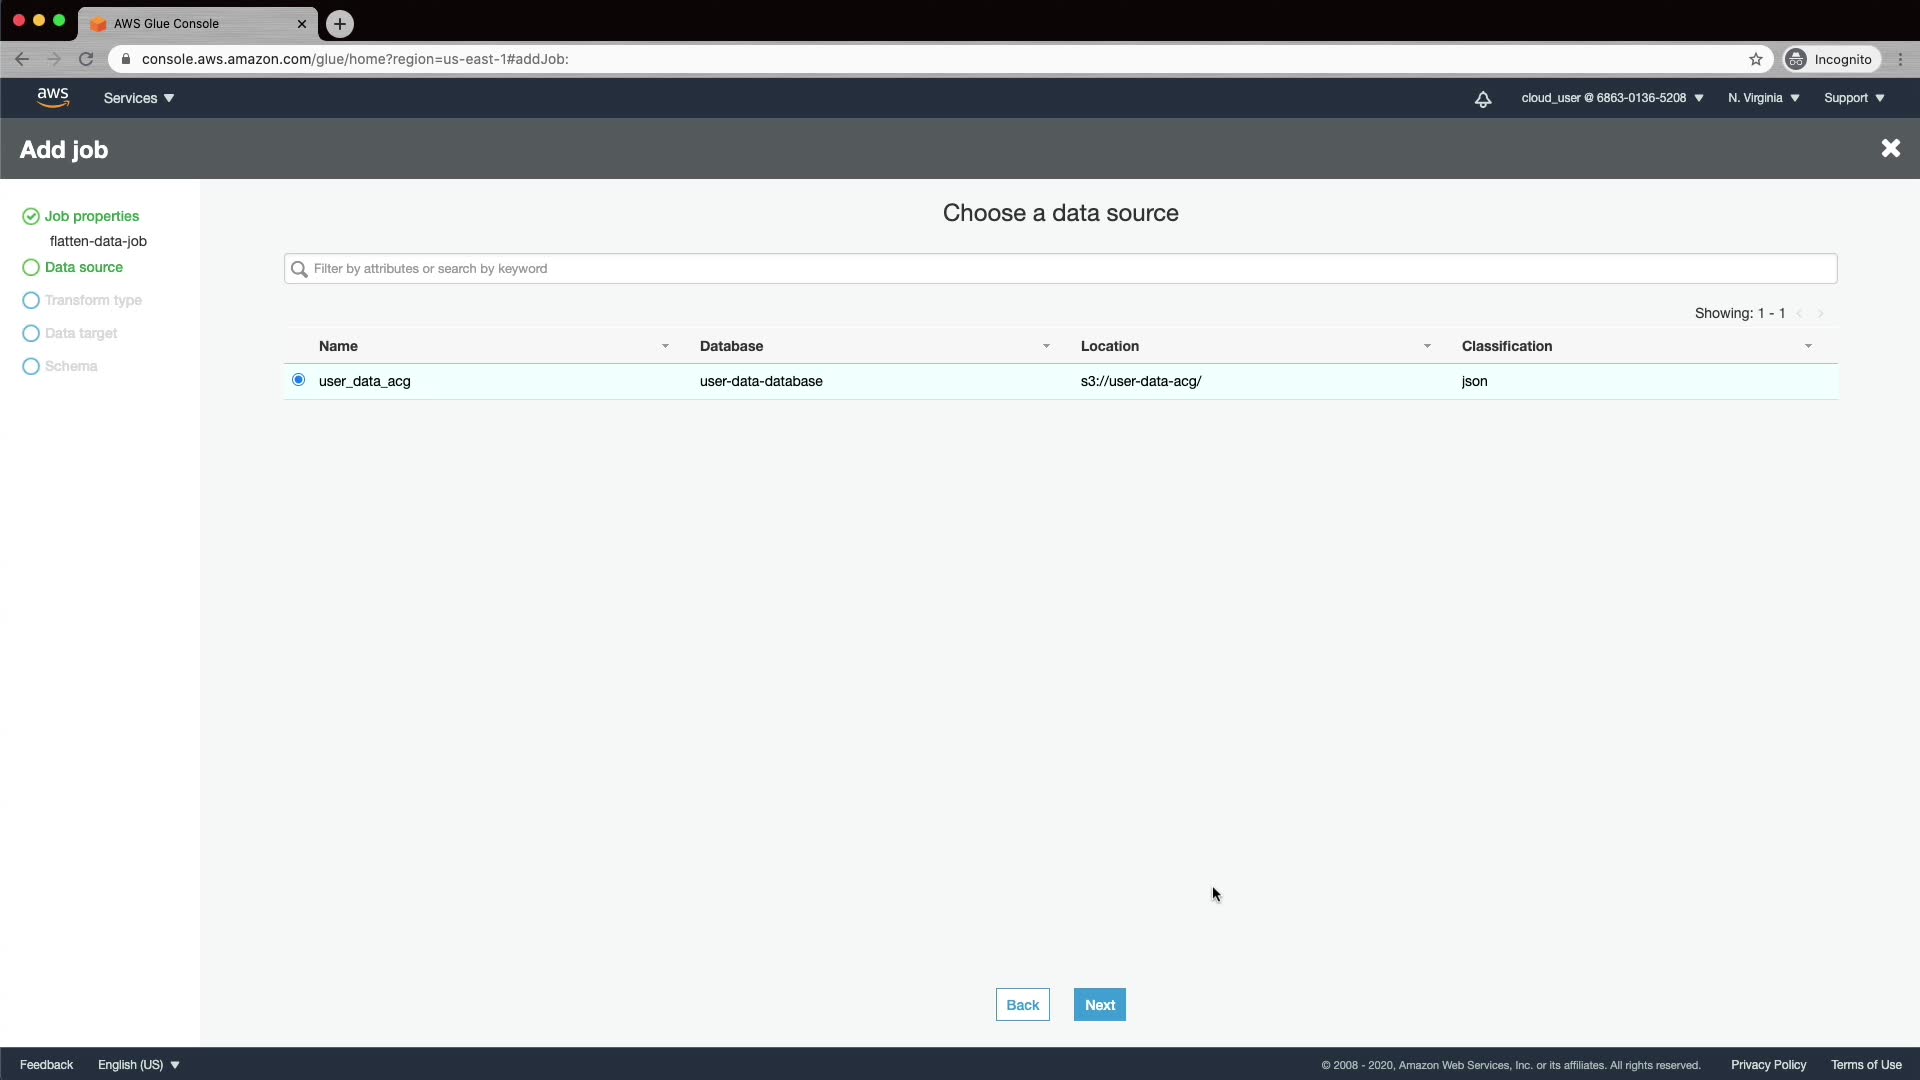Bookmark page with the star icon
Image resolution: width=1920 pixels, height=1080 pixels.
(1756, 59)
